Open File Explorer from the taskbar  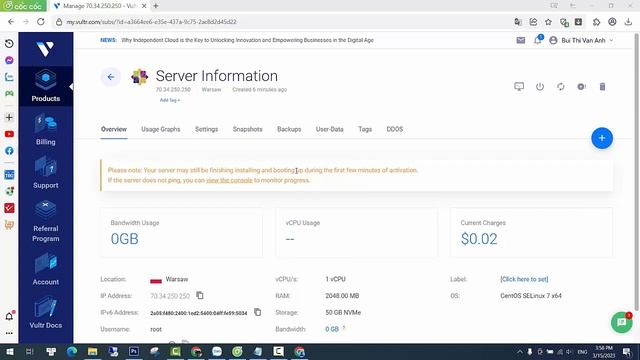[x=93, y=351]
